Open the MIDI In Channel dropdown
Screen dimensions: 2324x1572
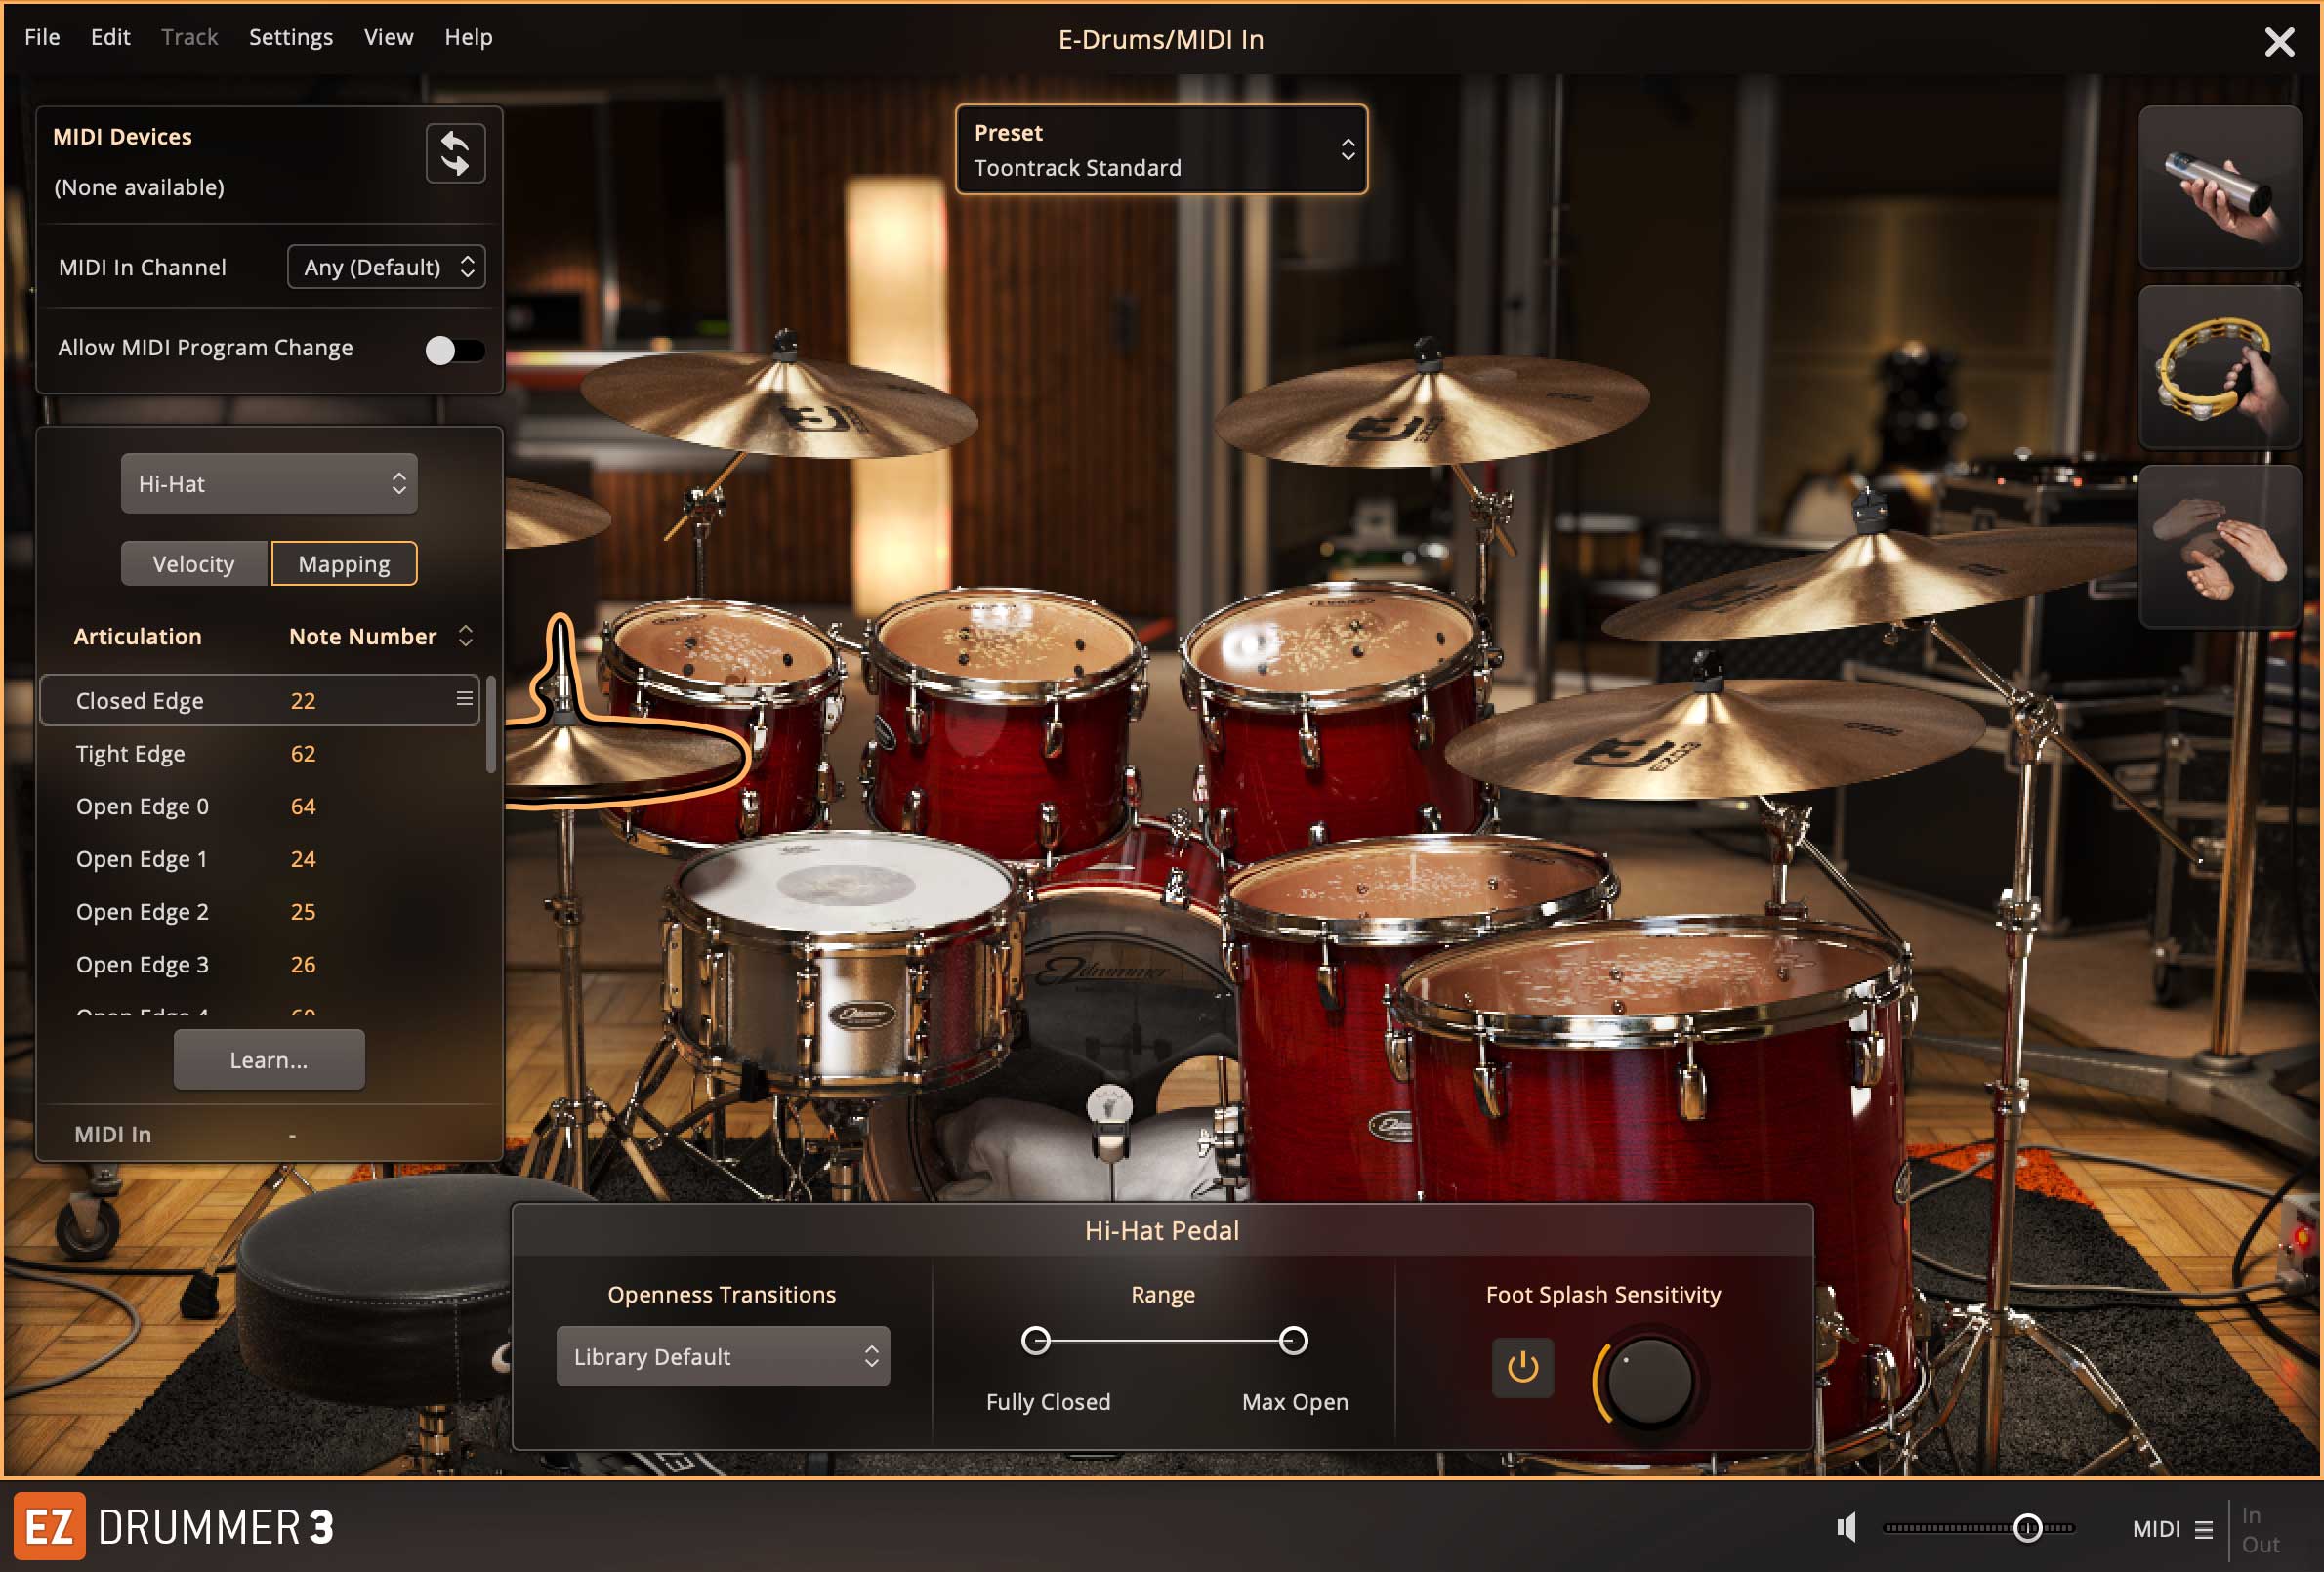[386, 267]
